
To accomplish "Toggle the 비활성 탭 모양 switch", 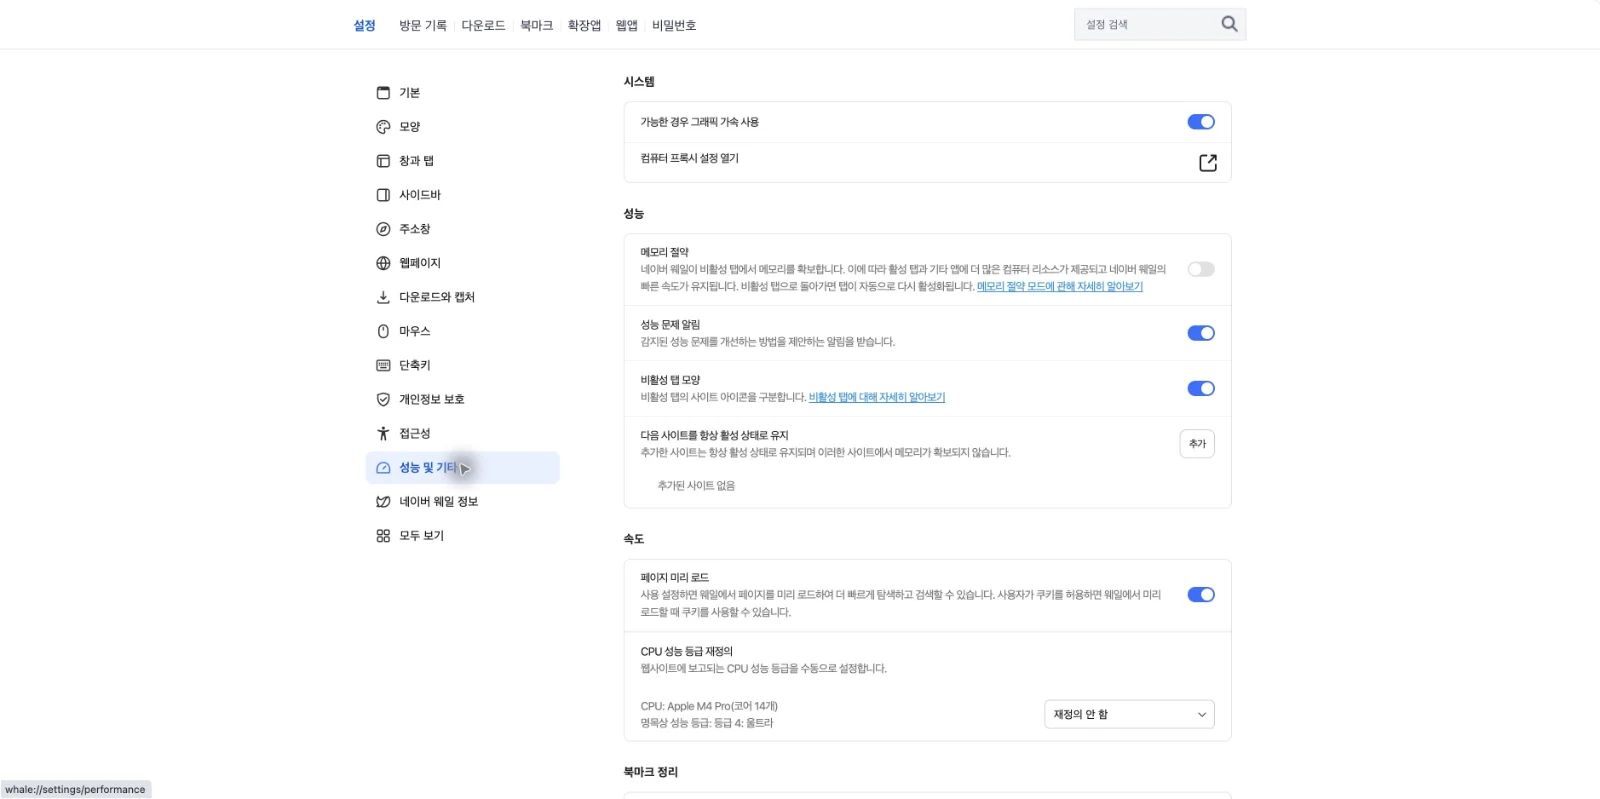I will click(x=1201, y=388).
